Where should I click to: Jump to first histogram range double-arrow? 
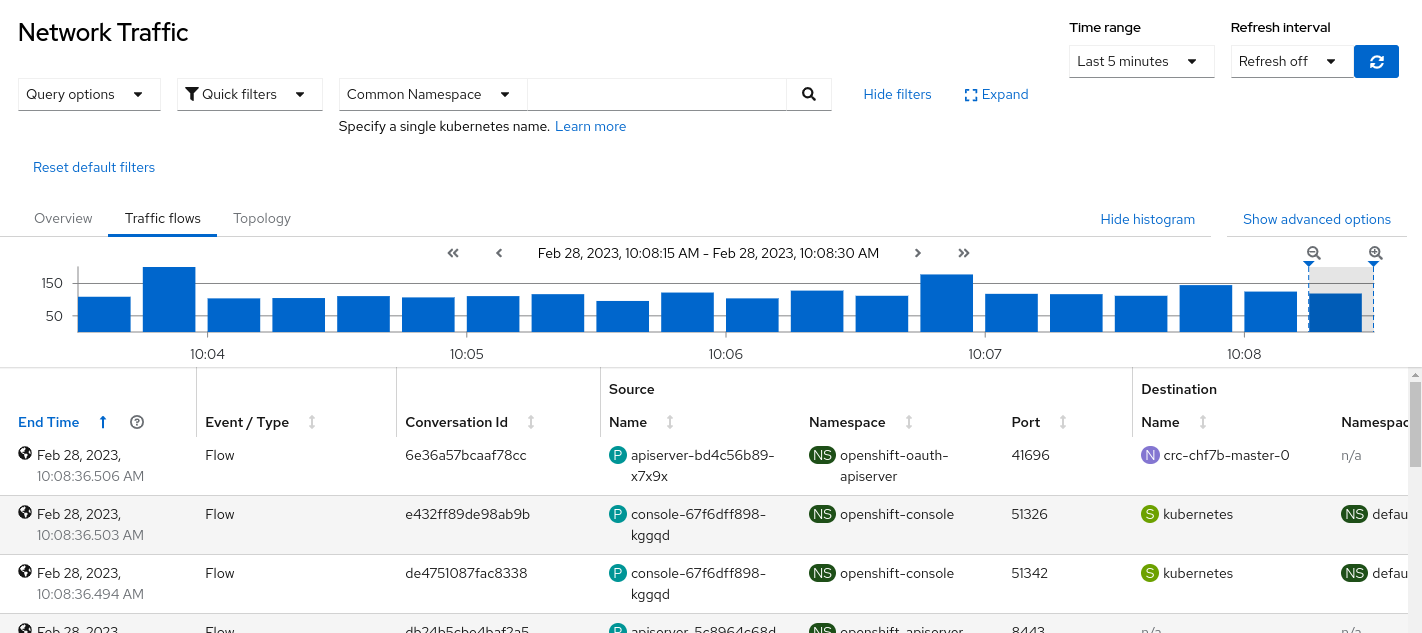click(453, 253)
